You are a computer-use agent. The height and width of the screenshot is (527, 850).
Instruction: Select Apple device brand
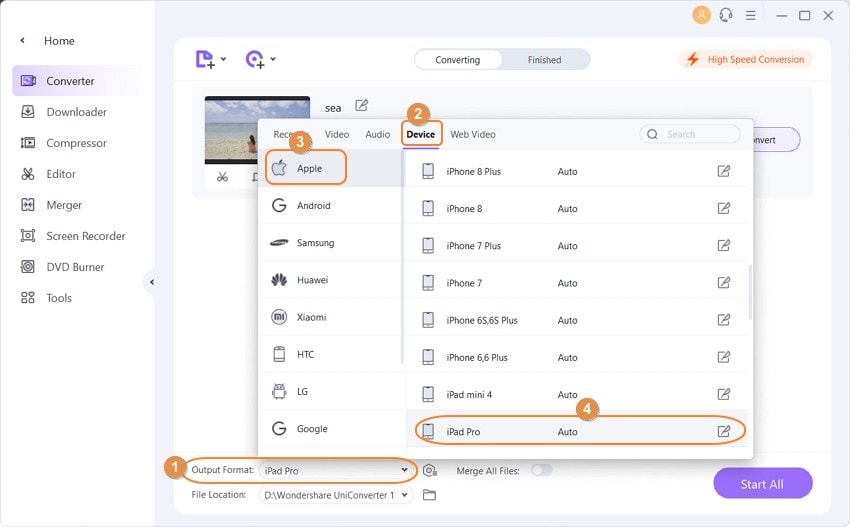pyautogui.click(x=332, y=168)
